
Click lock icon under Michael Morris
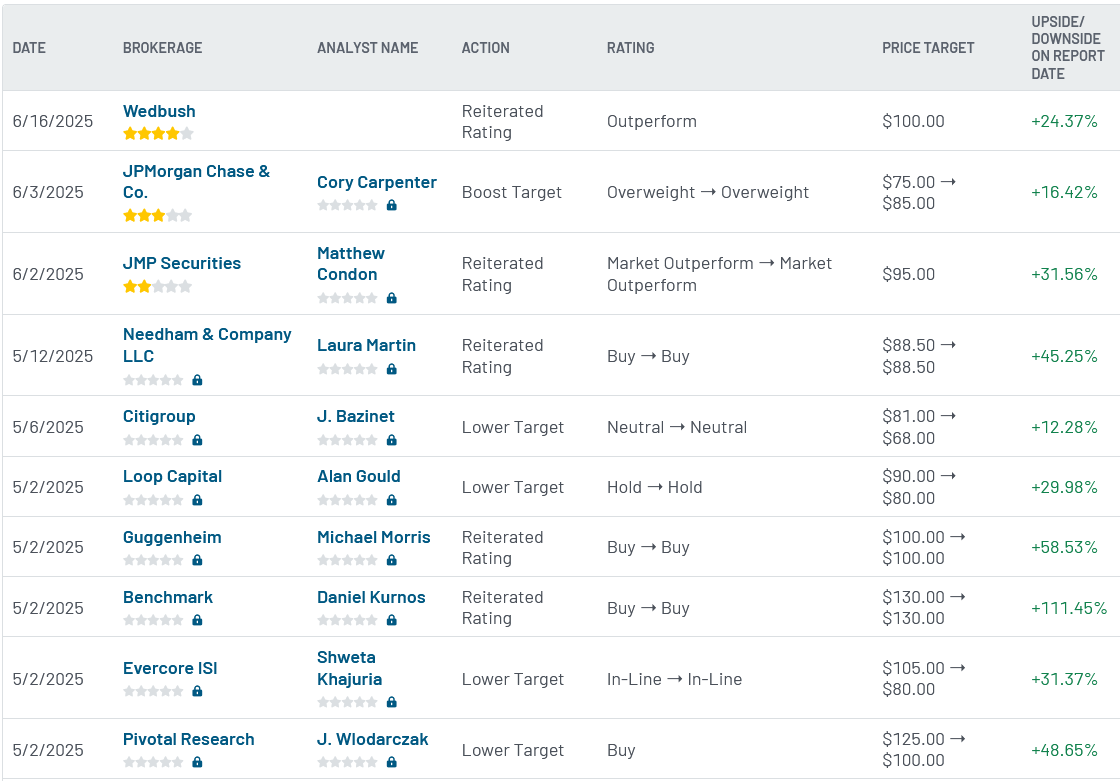[391, 560]
